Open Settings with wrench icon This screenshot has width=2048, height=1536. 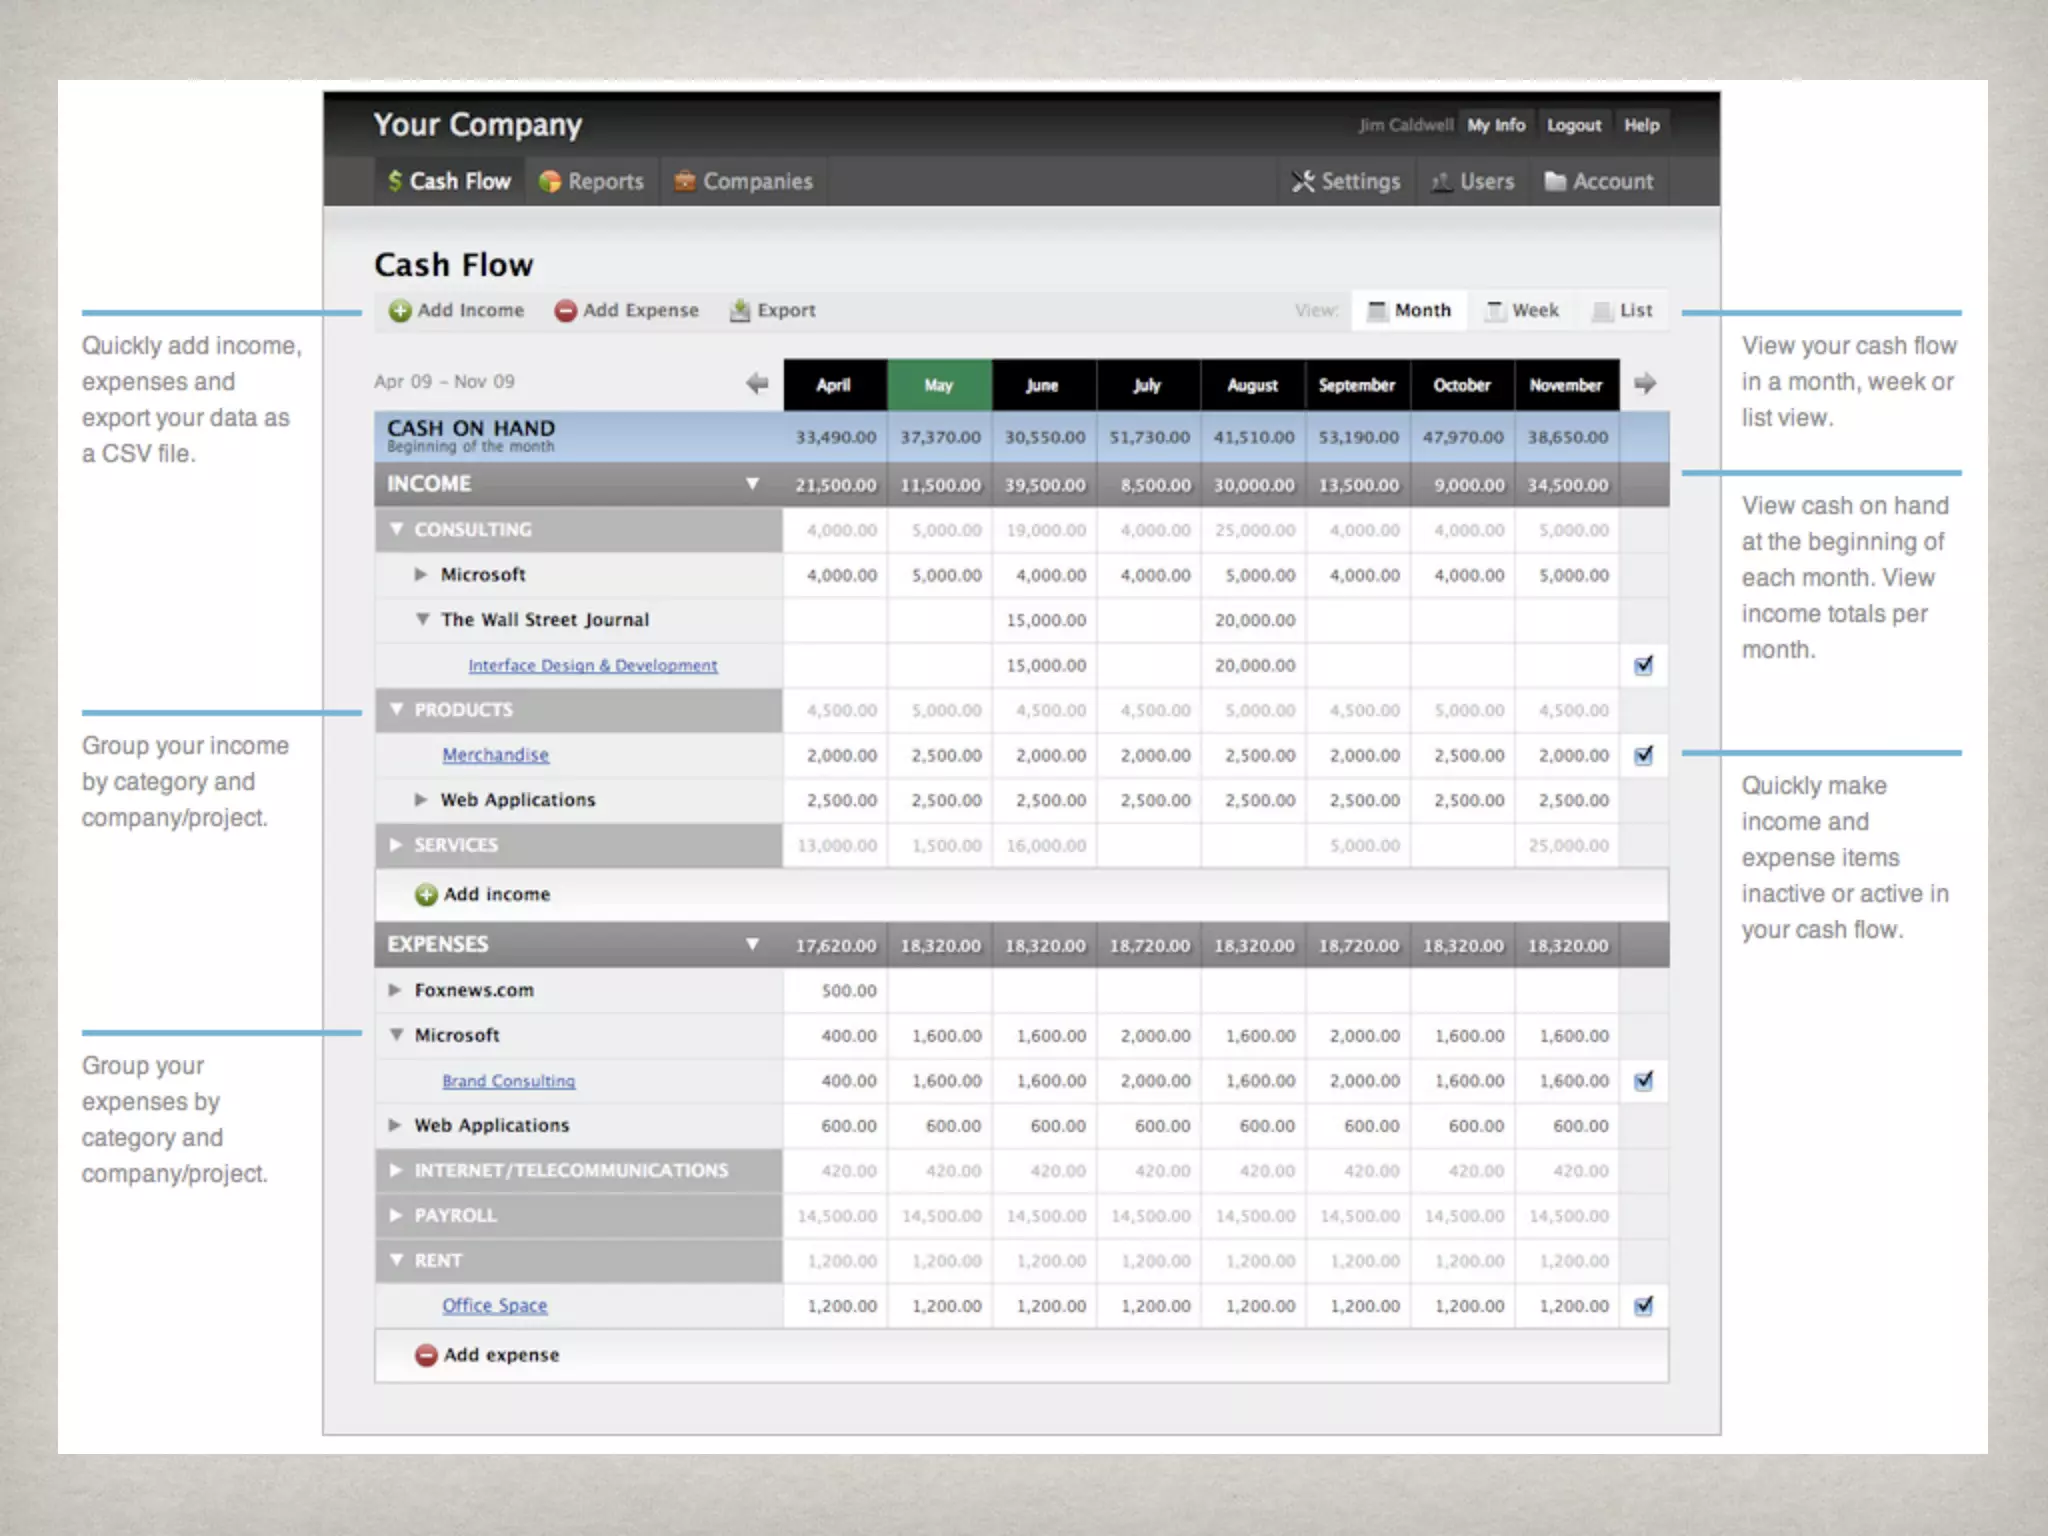1303,181
